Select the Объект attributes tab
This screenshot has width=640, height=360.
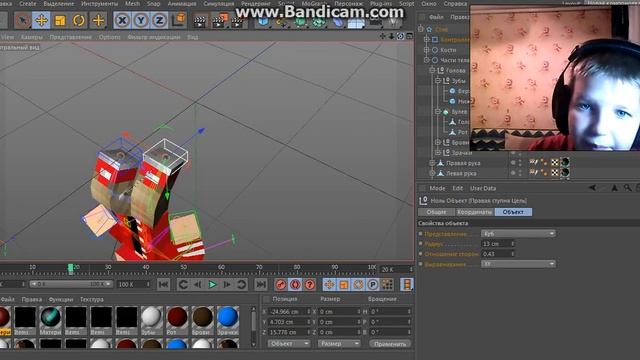513,212
